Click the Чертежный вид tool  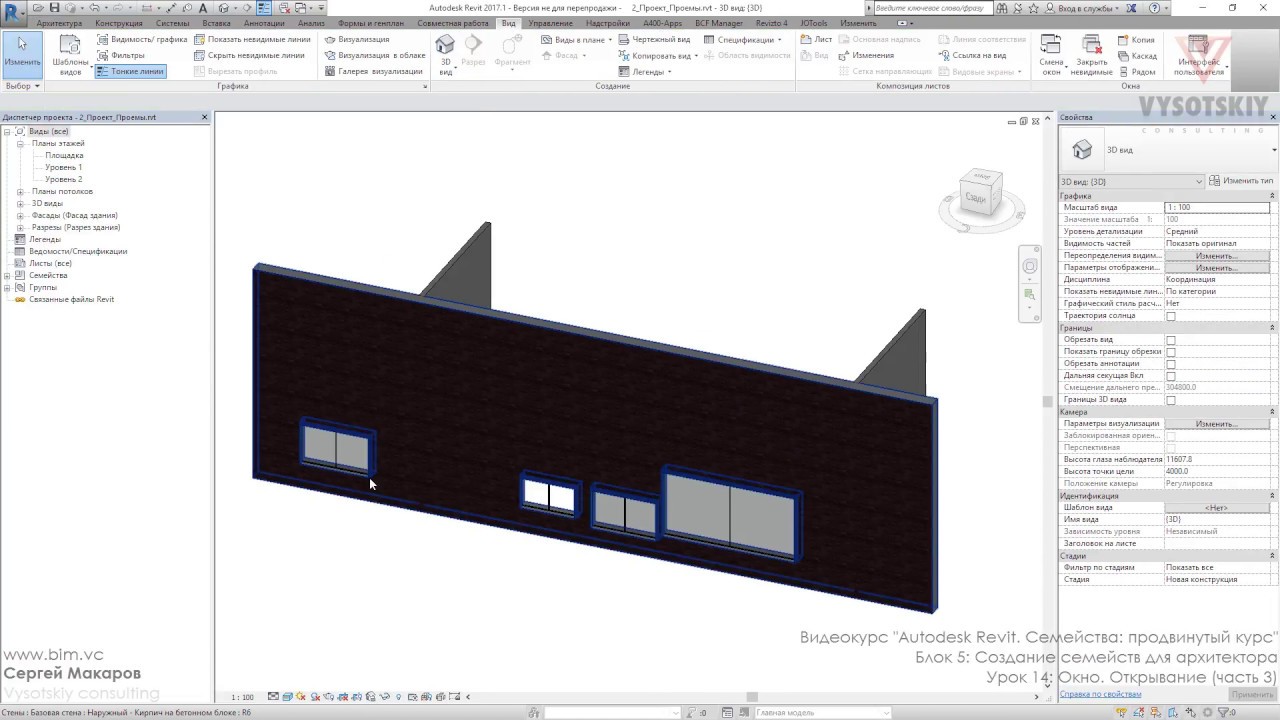point(654,40)
